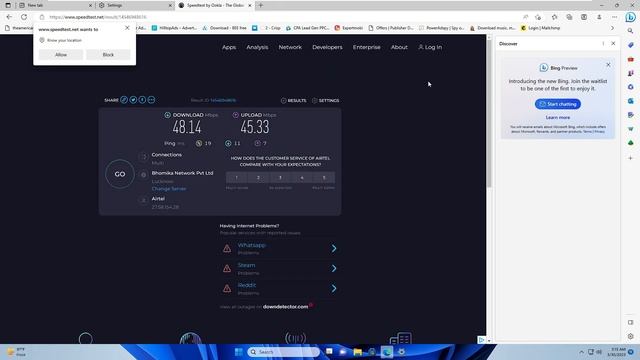Open the Developers menu item
Viewport: 640px width, 360px height.
click(327, 47)
